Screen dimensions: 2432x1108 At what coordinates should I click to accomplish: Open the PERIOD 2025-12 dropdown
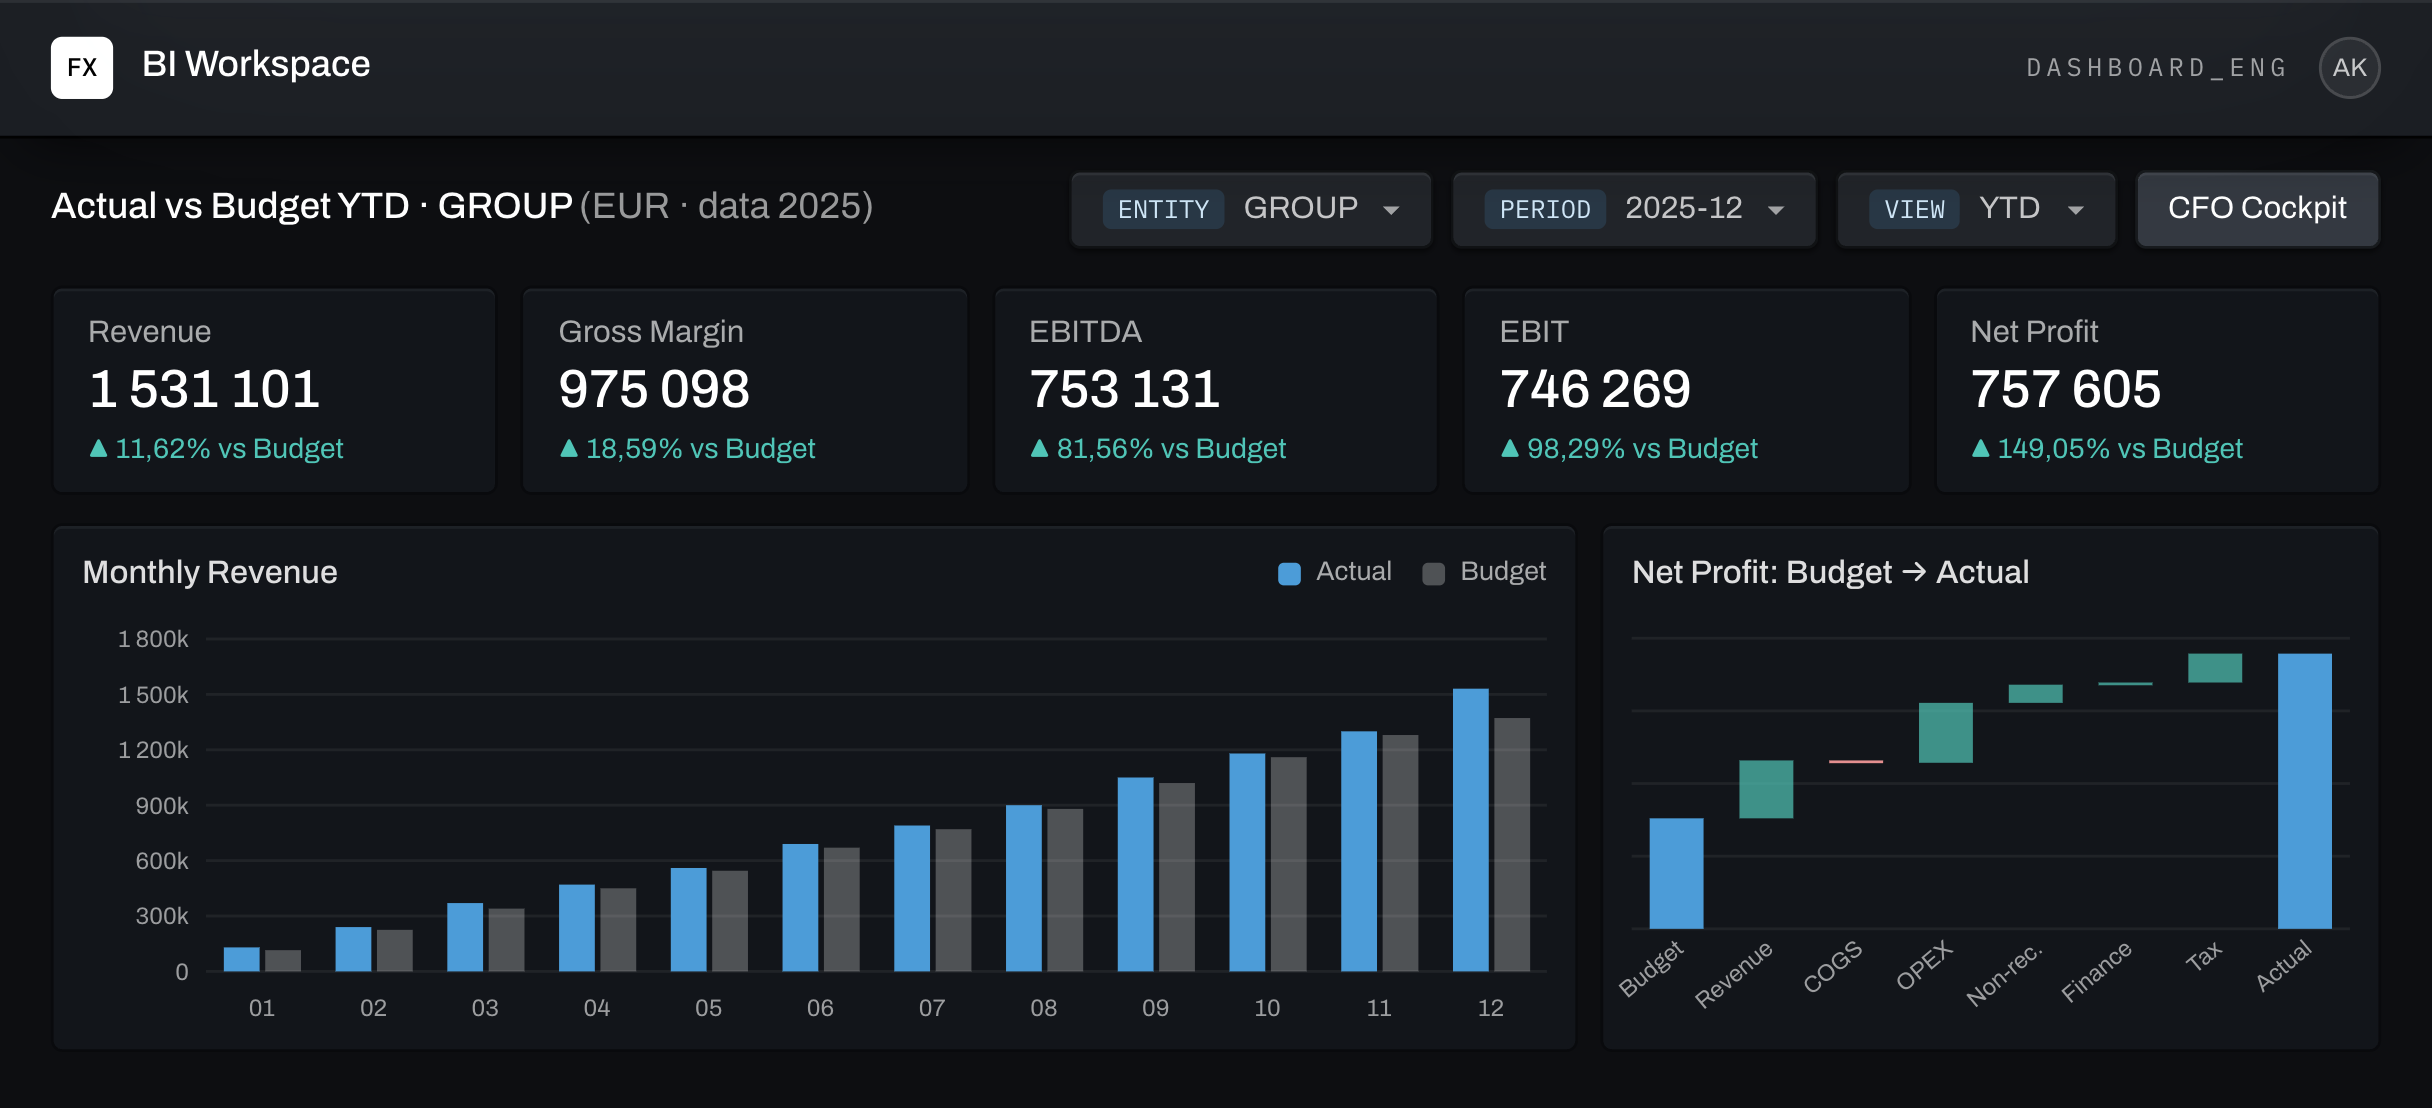tap(1634, 208)
